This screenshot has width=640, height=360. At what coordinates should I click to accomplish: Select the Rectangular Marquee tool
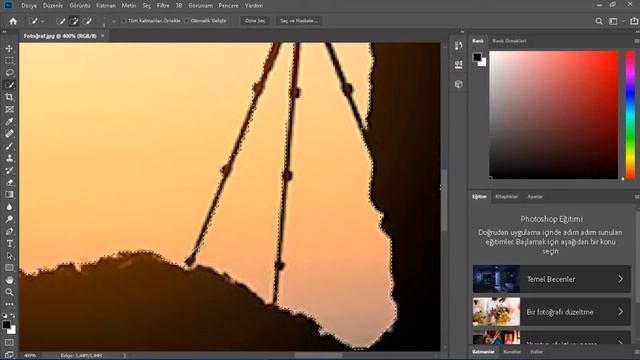click(x=9, y=61)
